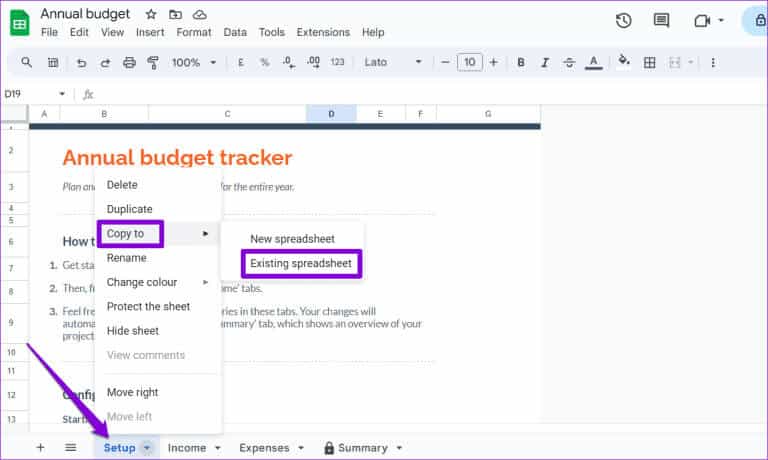The image size is (768, 460).
Task: Activate the paint format tool
Action: point(153,63)
